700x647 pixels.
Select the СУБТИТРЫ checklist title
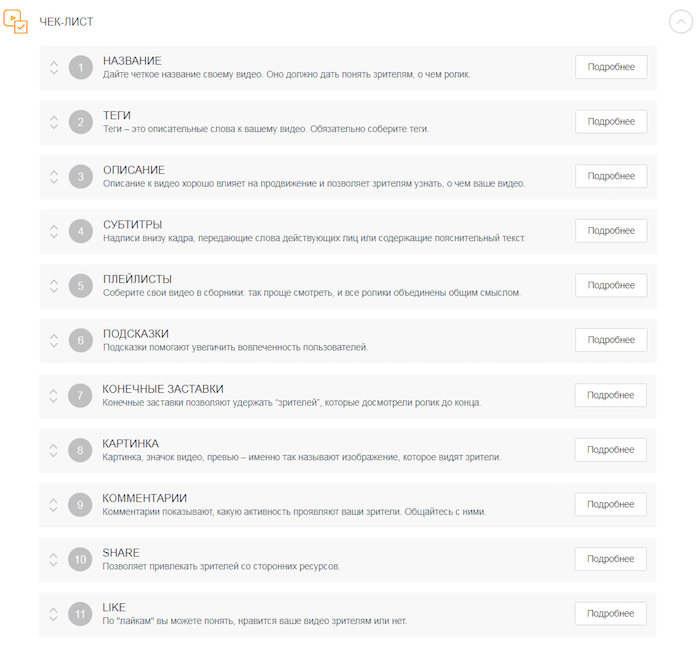[132, 225]
